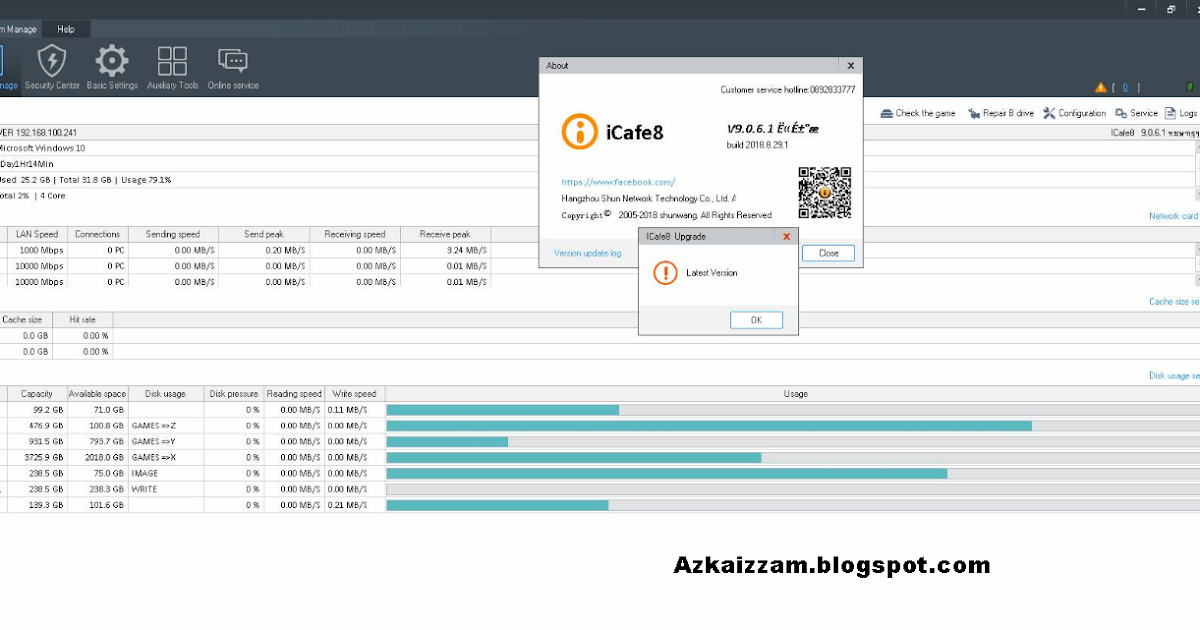Image resolution: width=1200 pixels, height=630 pixels.
Task: Open Basic Settings
Action: click(x=111, y=65)
